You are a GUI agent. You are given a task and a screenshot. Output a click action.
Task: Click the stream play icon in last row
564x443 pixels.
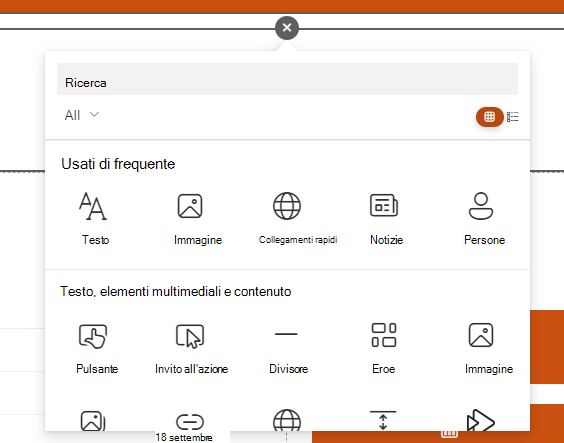(x=481, y=420)
